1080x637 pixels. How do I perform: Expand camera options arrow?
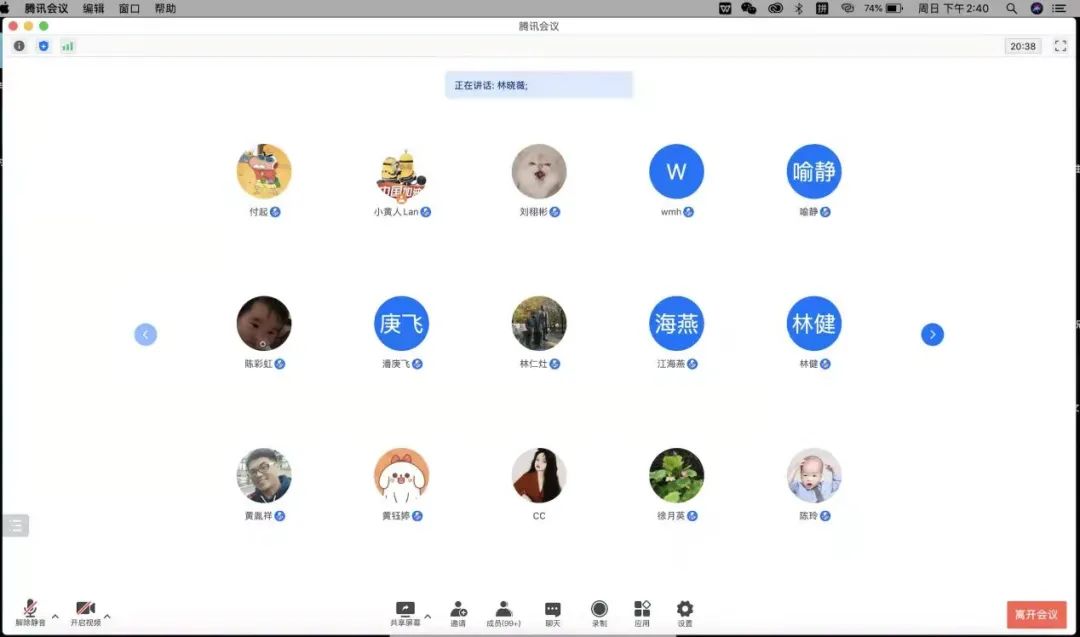point(107,616)
